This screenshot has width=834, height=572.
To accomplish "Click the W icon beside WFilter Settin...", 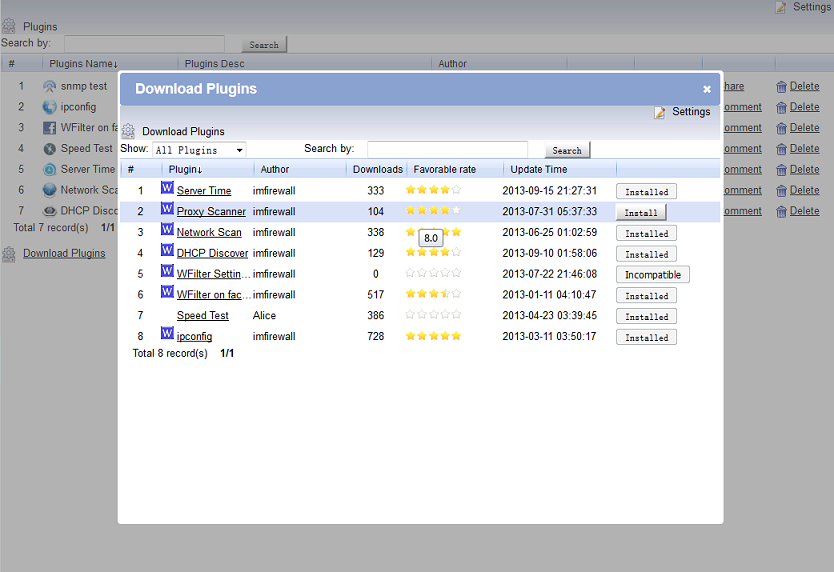I will (x=167, y=271).
